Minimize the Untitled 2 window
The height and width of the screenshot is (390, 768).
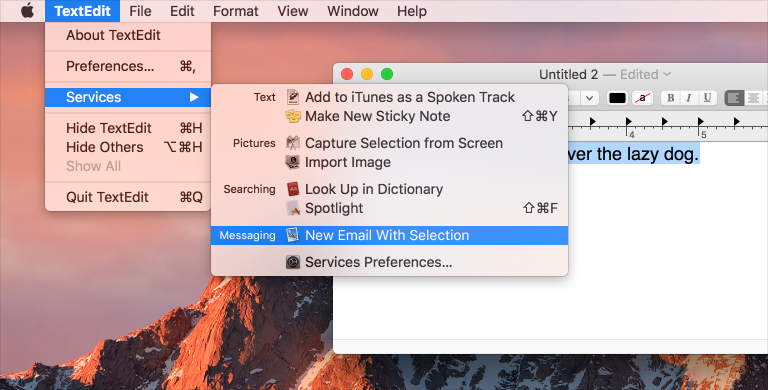pyautogui.click(x=367, y=74)
